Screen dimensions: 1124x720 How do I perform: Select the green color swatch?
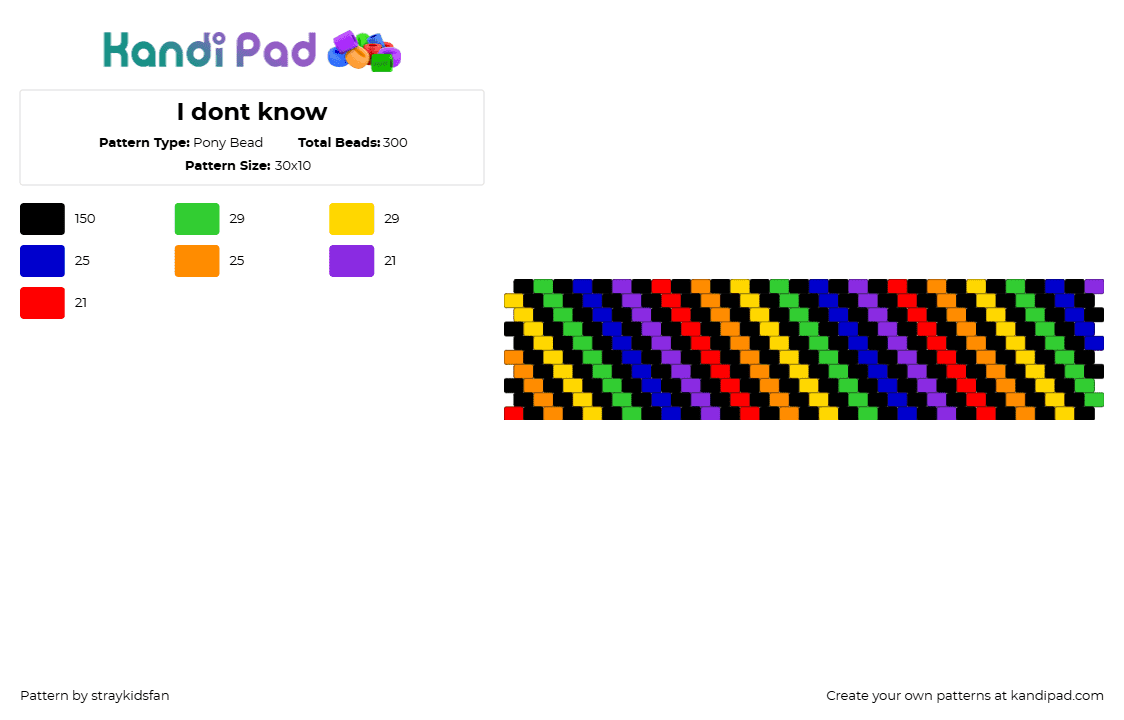[x=197, y=219]
